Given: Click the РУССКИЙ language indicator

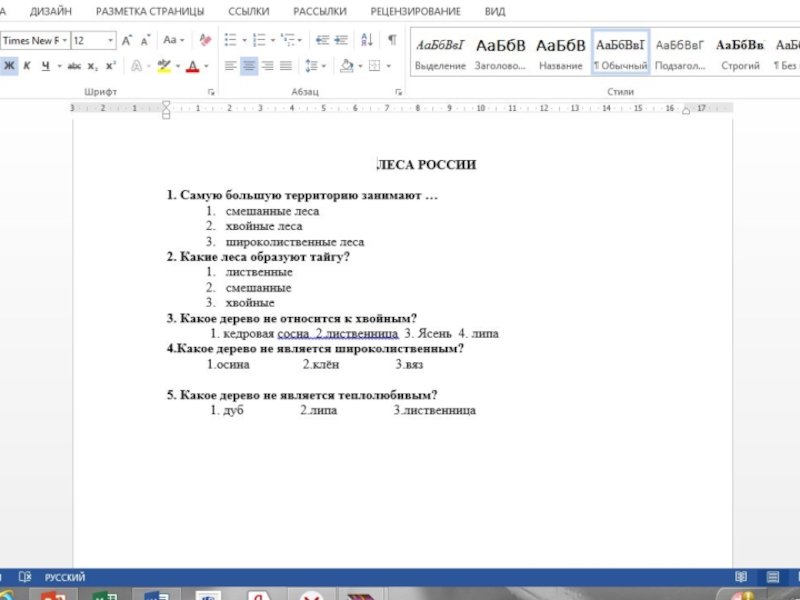Looking at the screenshot, I should click(65, 577).
